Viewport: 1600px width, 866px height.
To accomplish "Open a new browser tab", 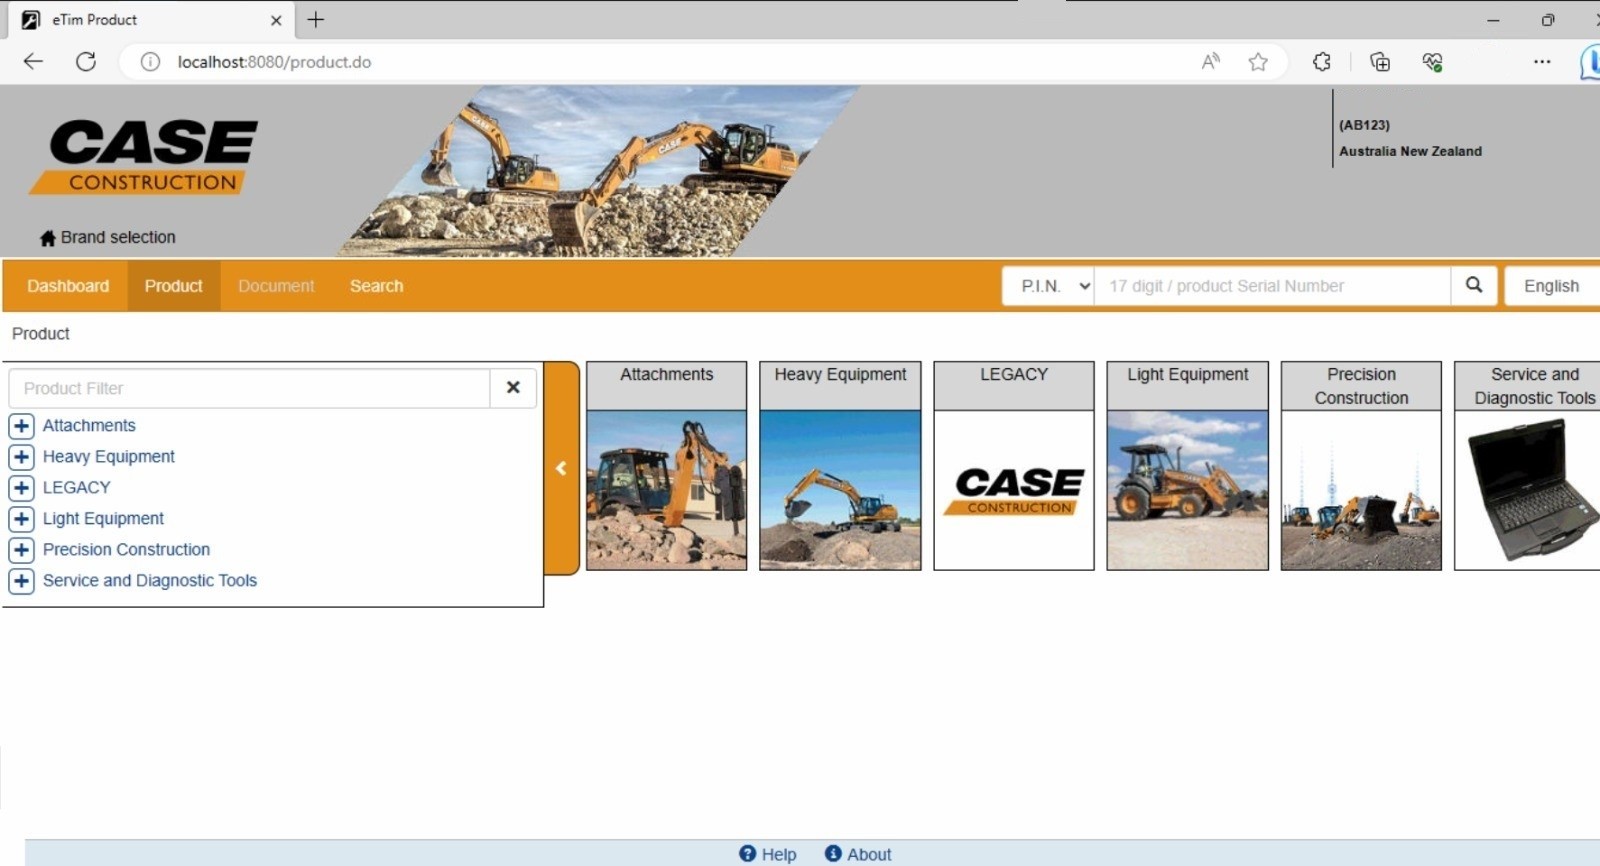I will [x=316, y=19].
